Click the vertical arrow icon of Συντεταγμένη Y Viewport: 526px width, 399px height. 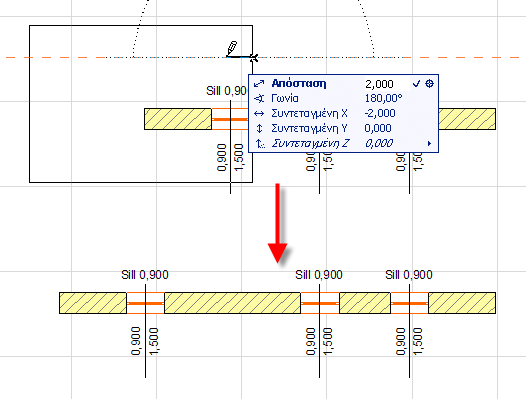(x=259, y=128)
